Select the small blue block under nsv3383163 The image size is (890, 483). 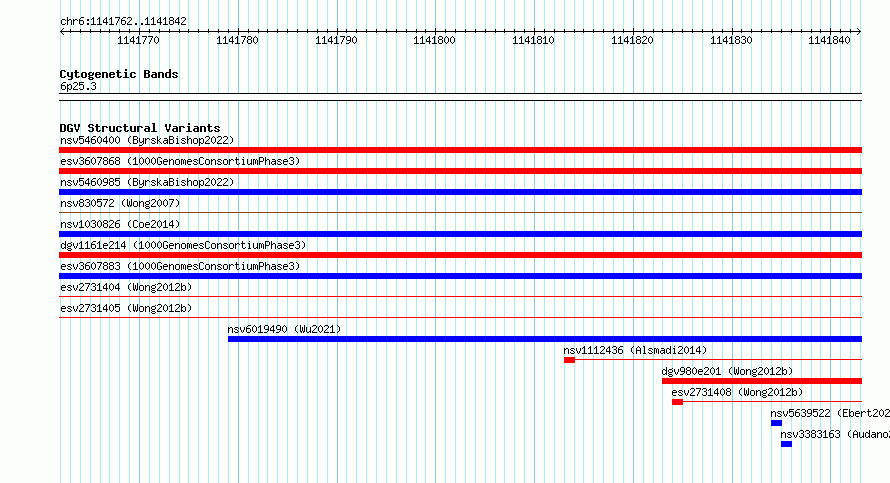click(786, 444)
